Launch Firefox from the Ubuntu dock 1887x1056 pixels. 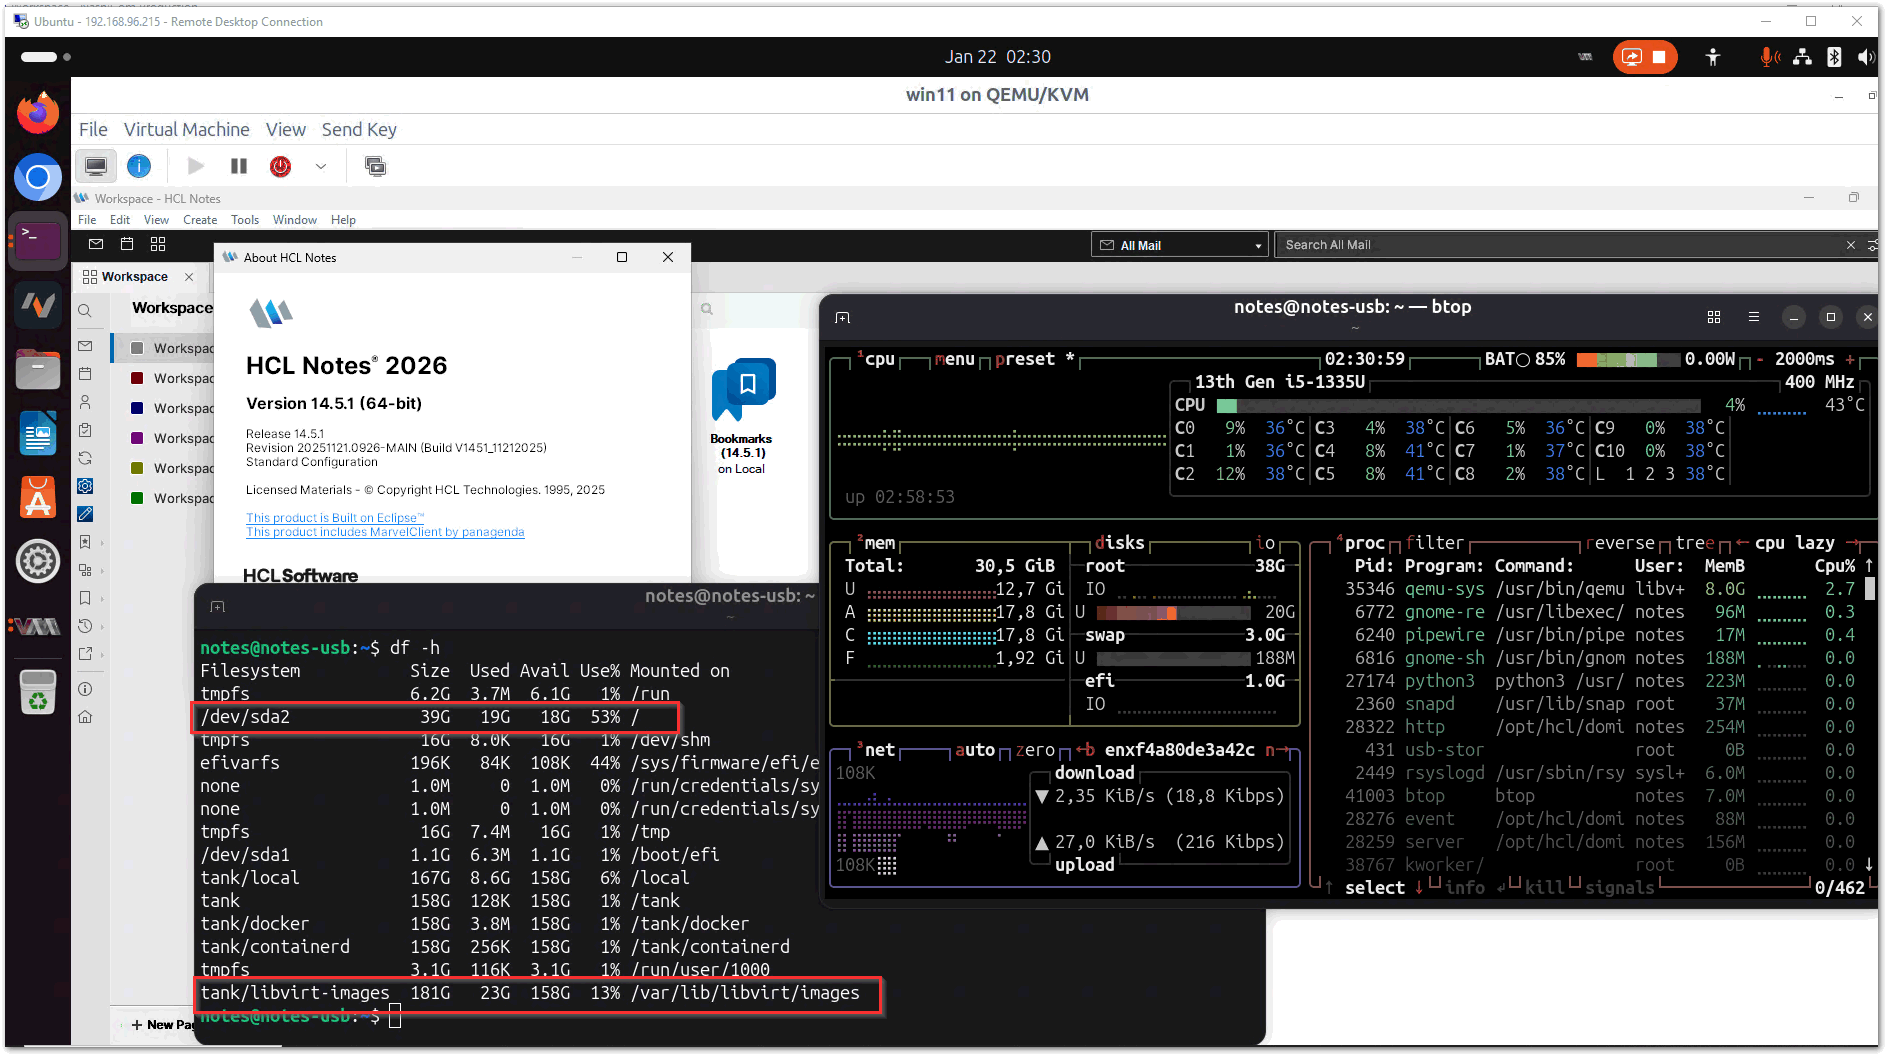tap(37, 112)
